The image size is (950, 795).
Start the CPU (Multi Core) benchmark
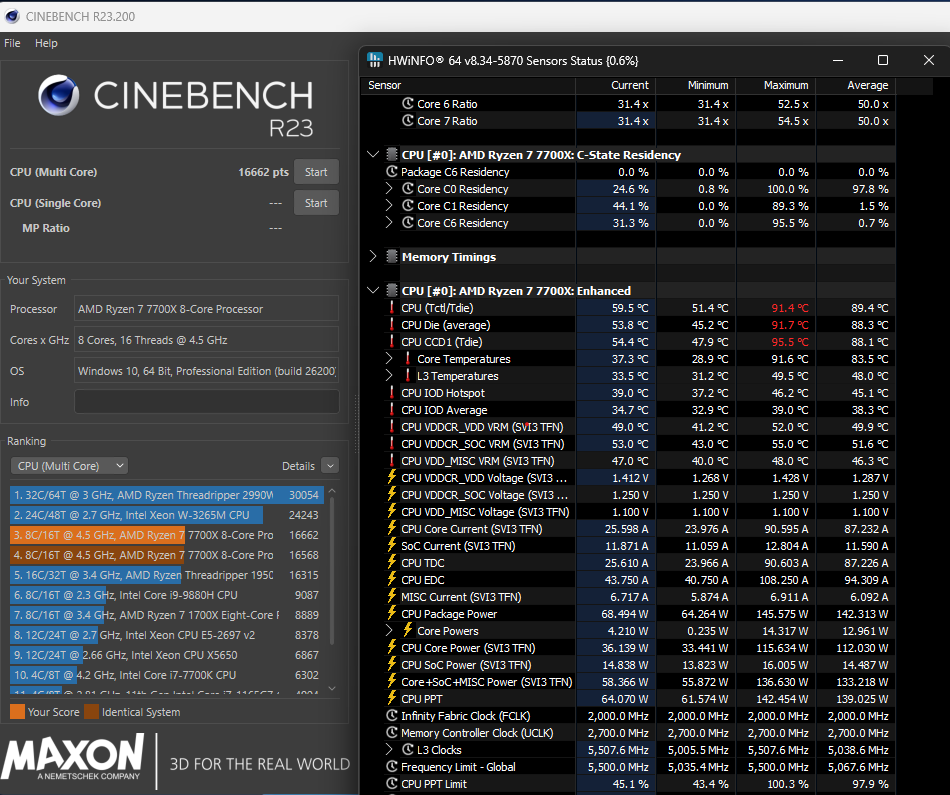(x=316, y=171)
